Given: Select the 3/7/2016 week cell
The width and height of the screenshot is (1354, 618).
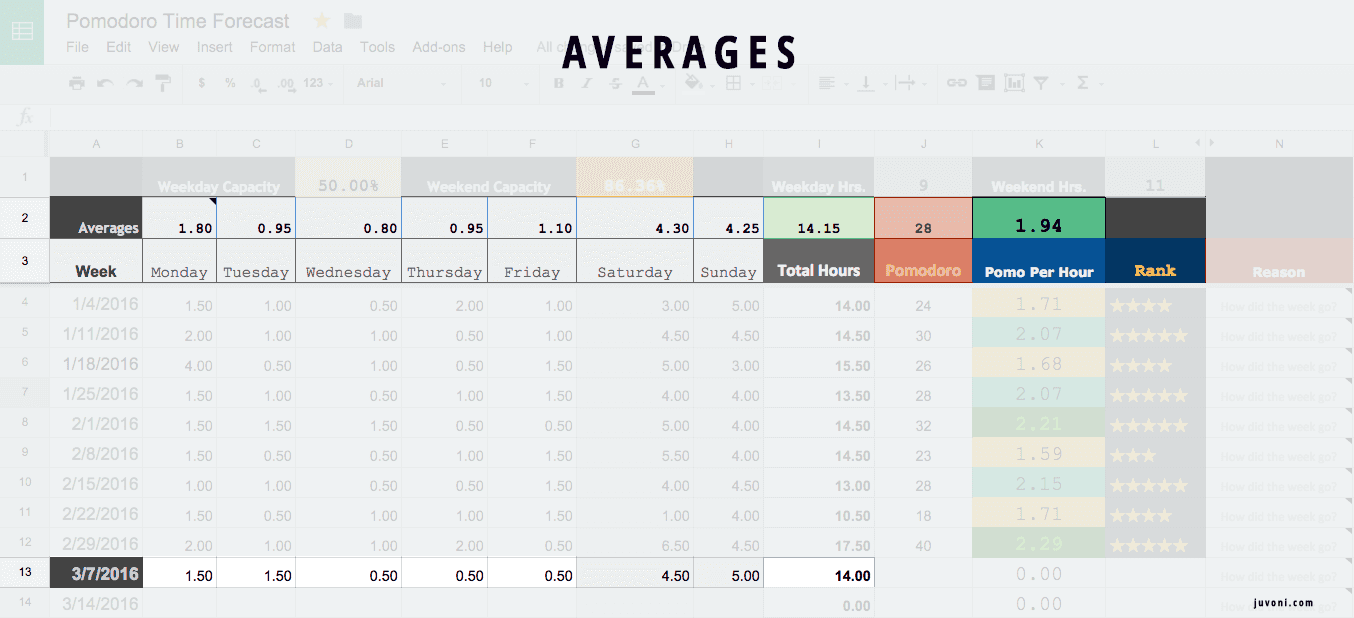Looking at the screenshot, I should [96, 573].
